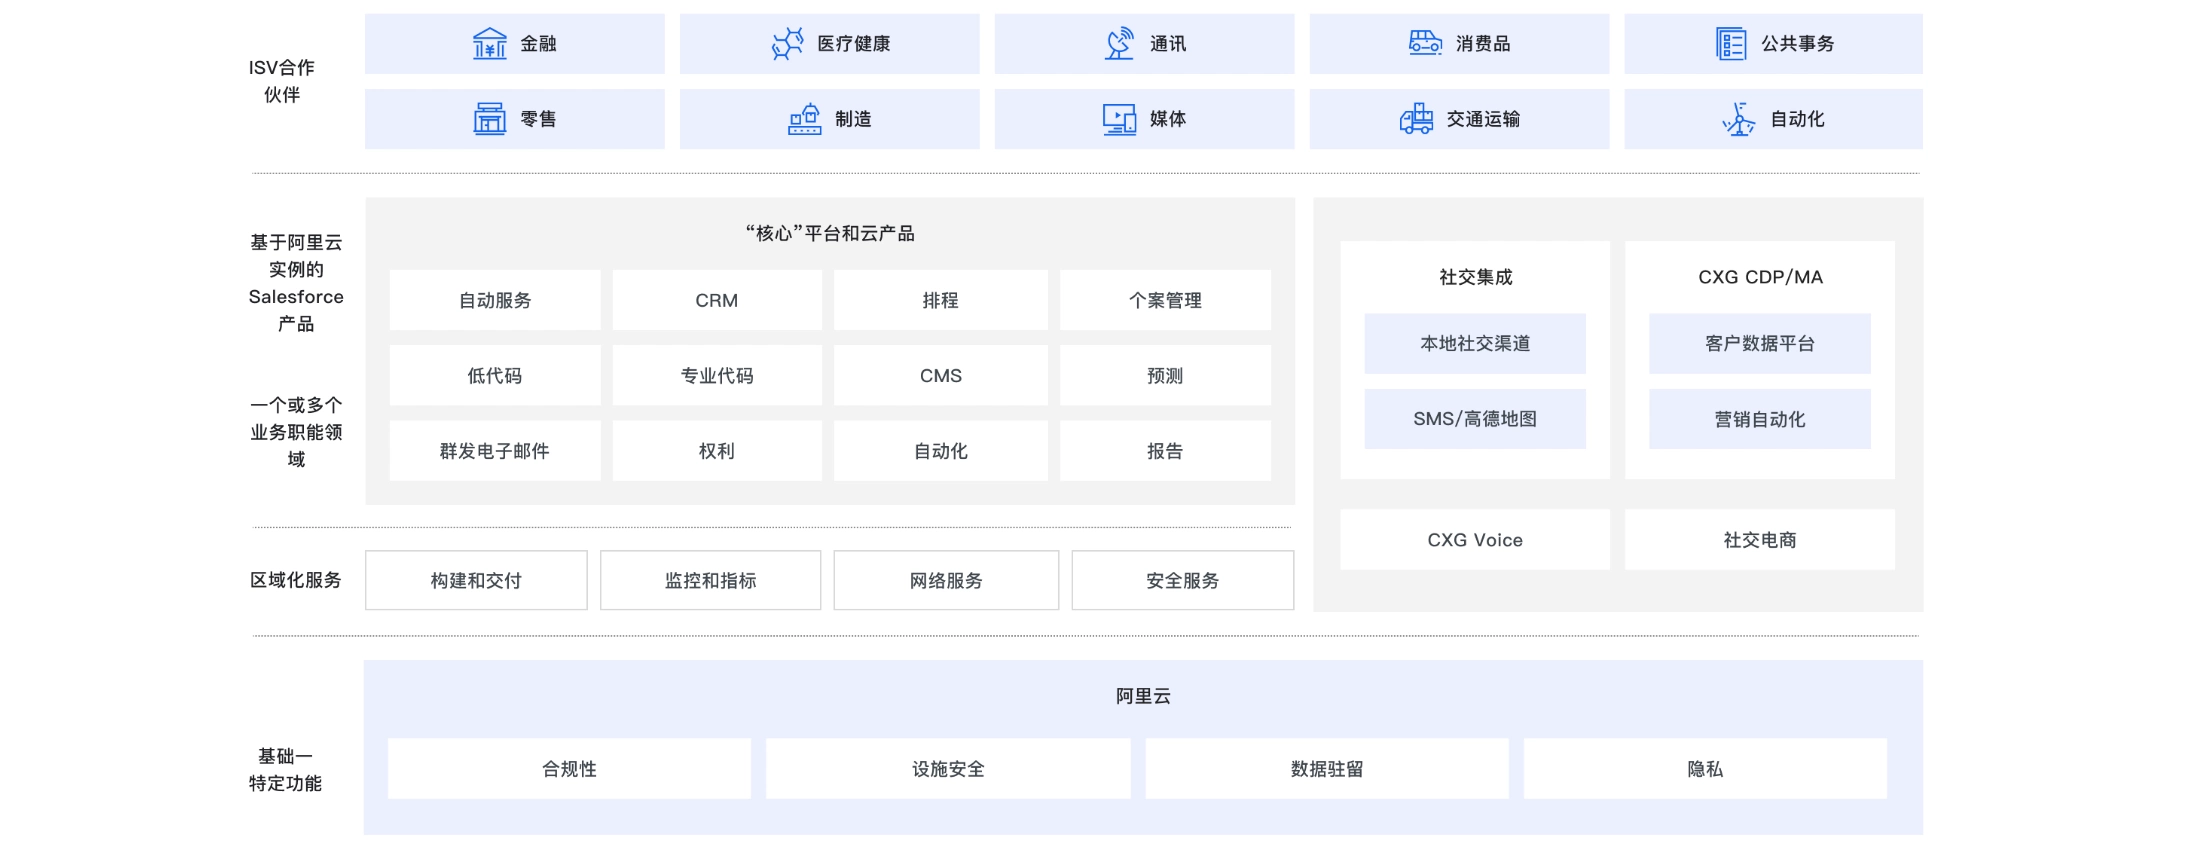Screen dimensions: 2200x850
Task: Select the SMS/高德地图 tile
Action: (x=1475, y=419)
